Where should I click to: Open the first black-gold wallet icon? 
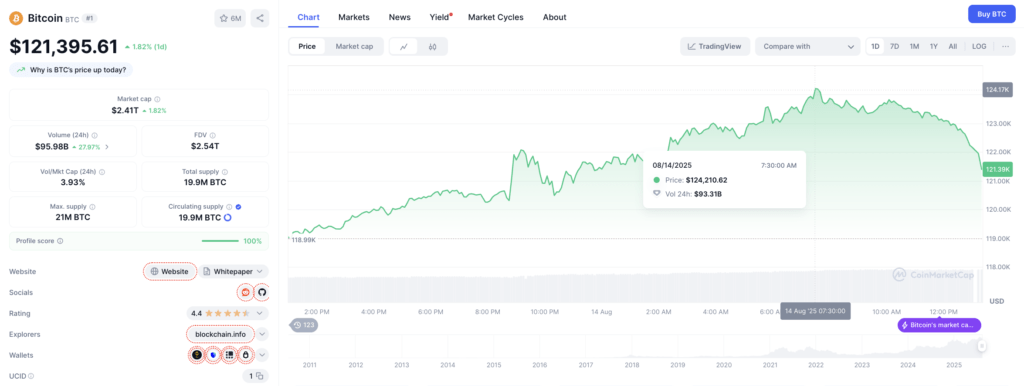coord(197,355)
